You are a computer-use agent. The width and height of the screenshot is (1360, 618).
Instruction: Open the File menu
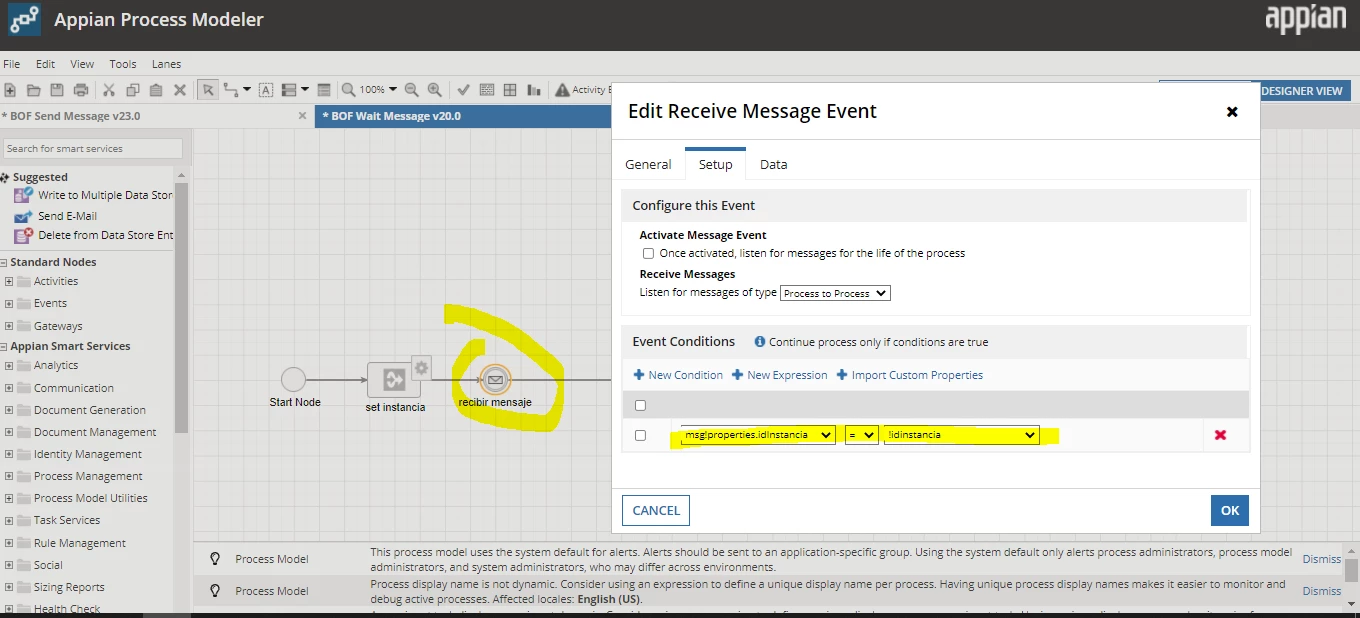pyautogui.click(x=12, y=64)
